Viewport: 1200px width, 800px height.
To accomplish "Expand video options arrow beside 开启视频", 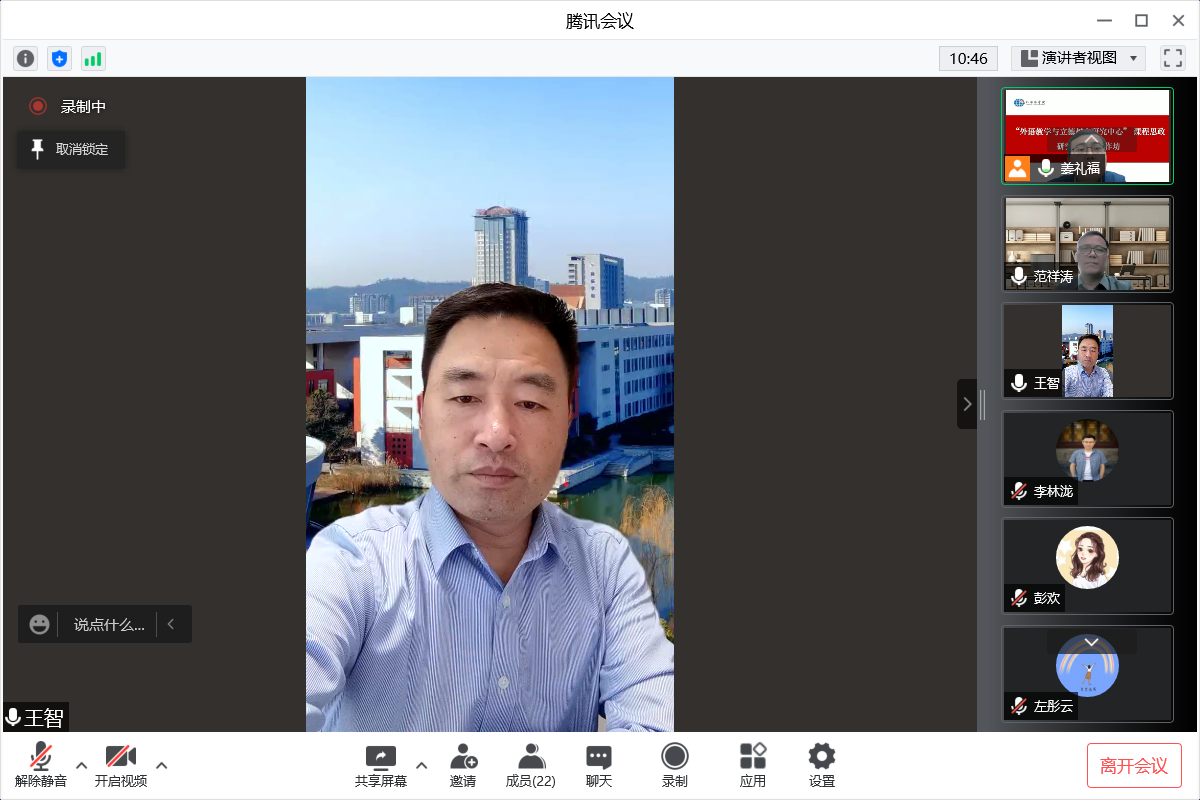I will point(162,765).
